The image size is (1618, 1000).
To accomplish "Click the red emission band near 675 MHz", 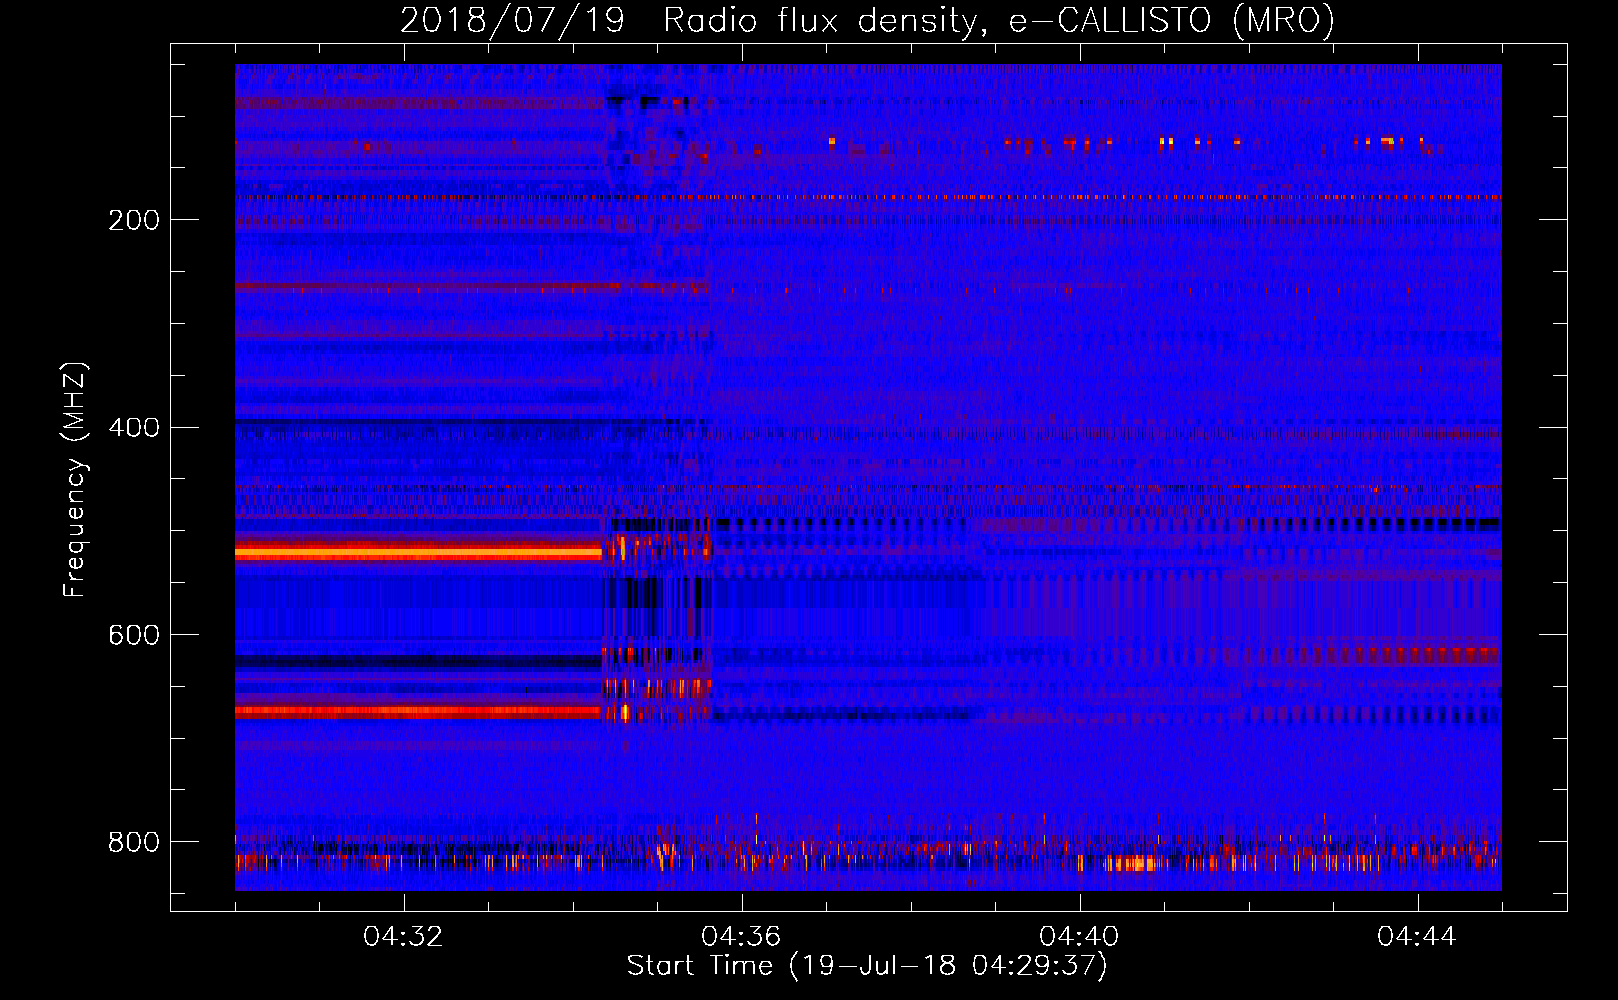I will pyautogui.click(x=418, y=712).
